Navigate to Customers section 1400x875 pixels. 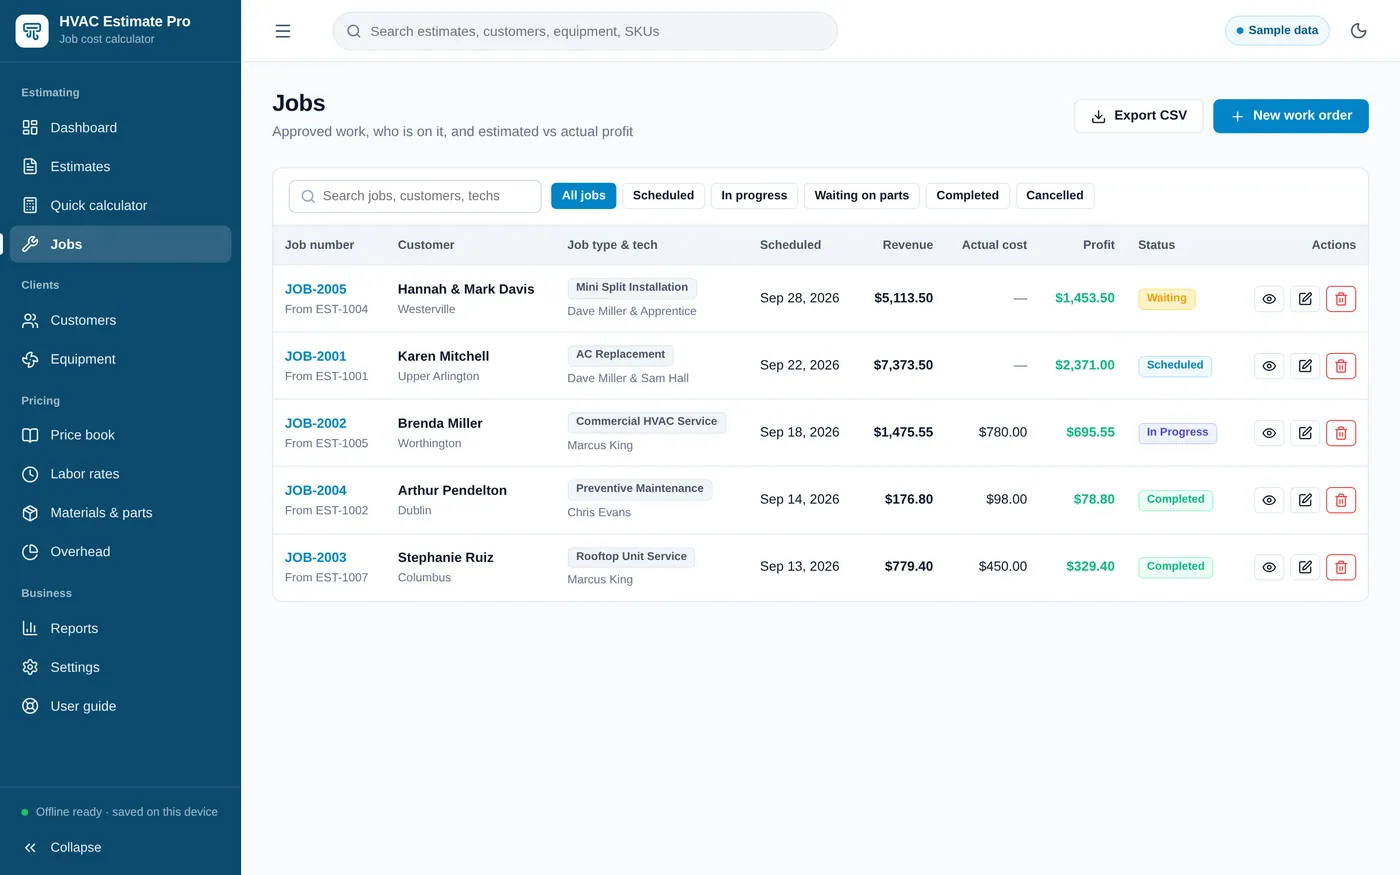tap(120, 321)
